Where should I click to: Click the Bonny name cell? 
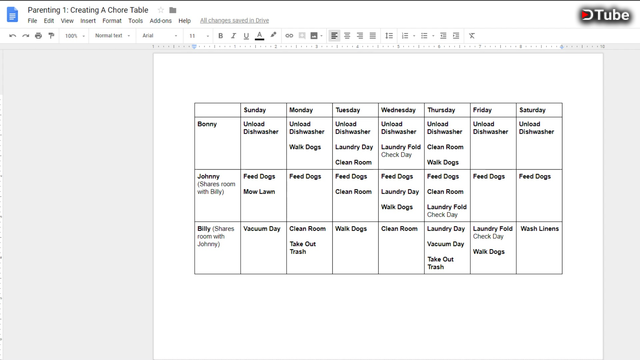click(x=218, y=143)
